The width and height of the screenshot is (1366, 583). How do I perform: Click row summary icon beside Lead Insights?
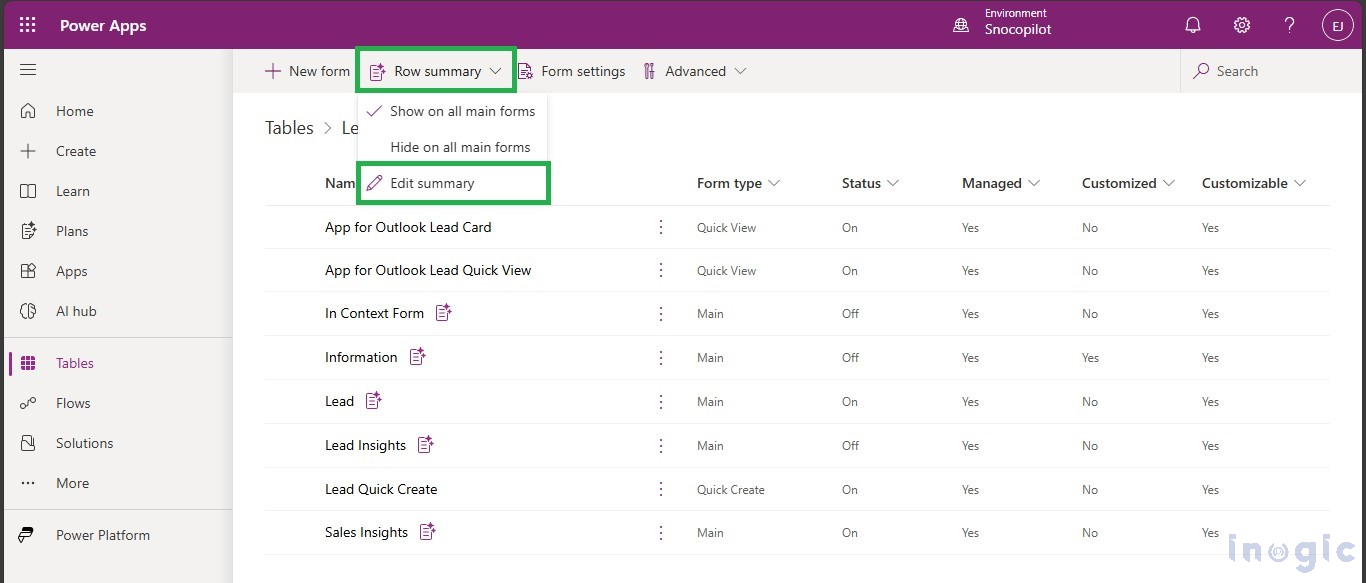[425, 444]
